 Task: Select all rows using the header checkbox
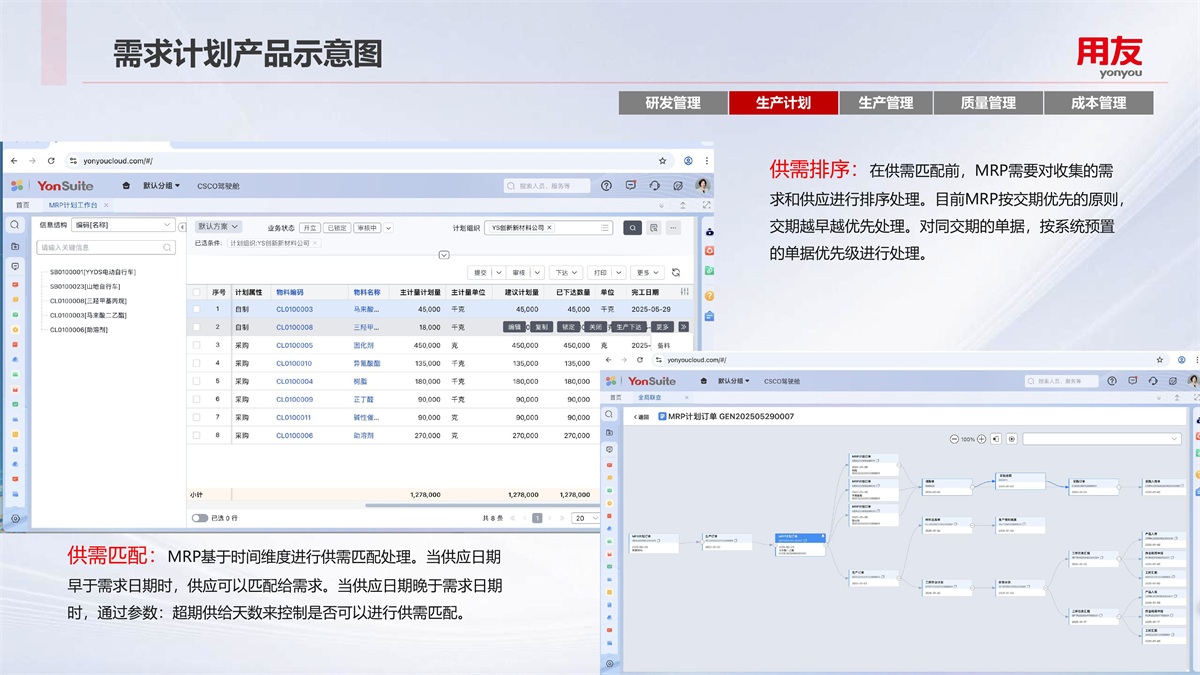[197, 292]
